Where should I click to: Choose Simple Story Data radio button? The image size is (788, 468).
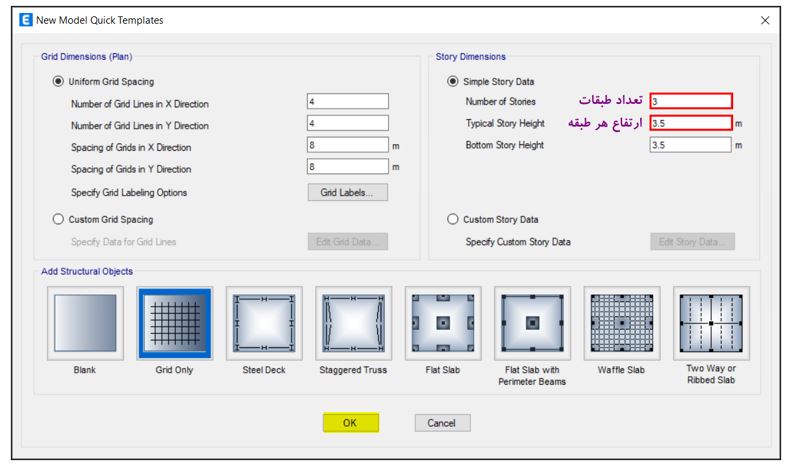point(453,81)
